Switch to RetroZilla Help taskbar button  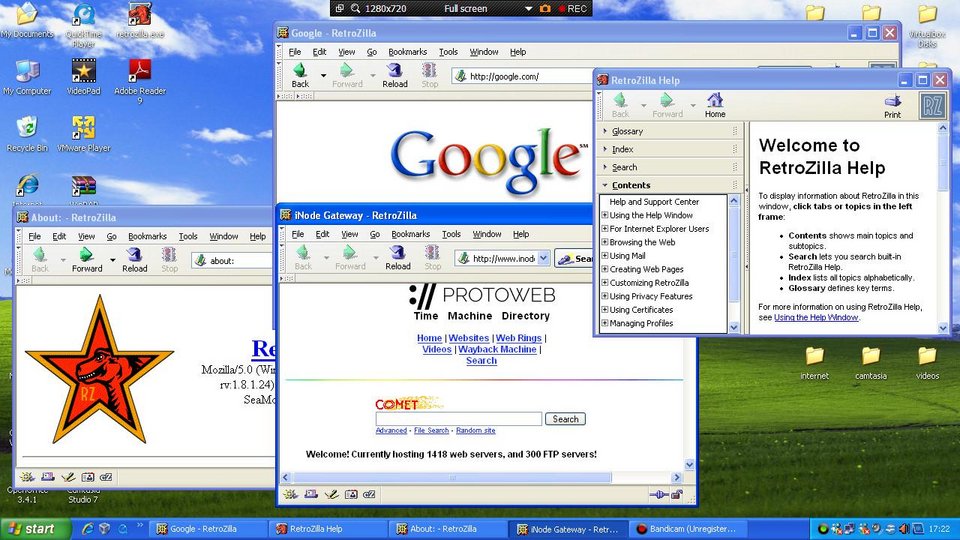click(329, 529)
